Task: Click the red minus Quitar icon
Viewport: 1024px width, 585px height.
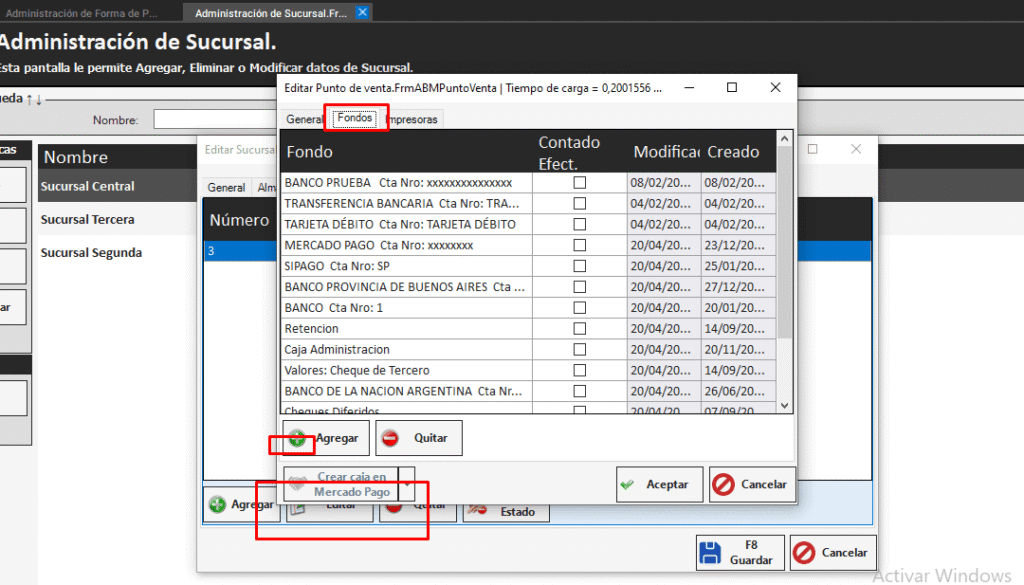Action: (x=391, y=438)
